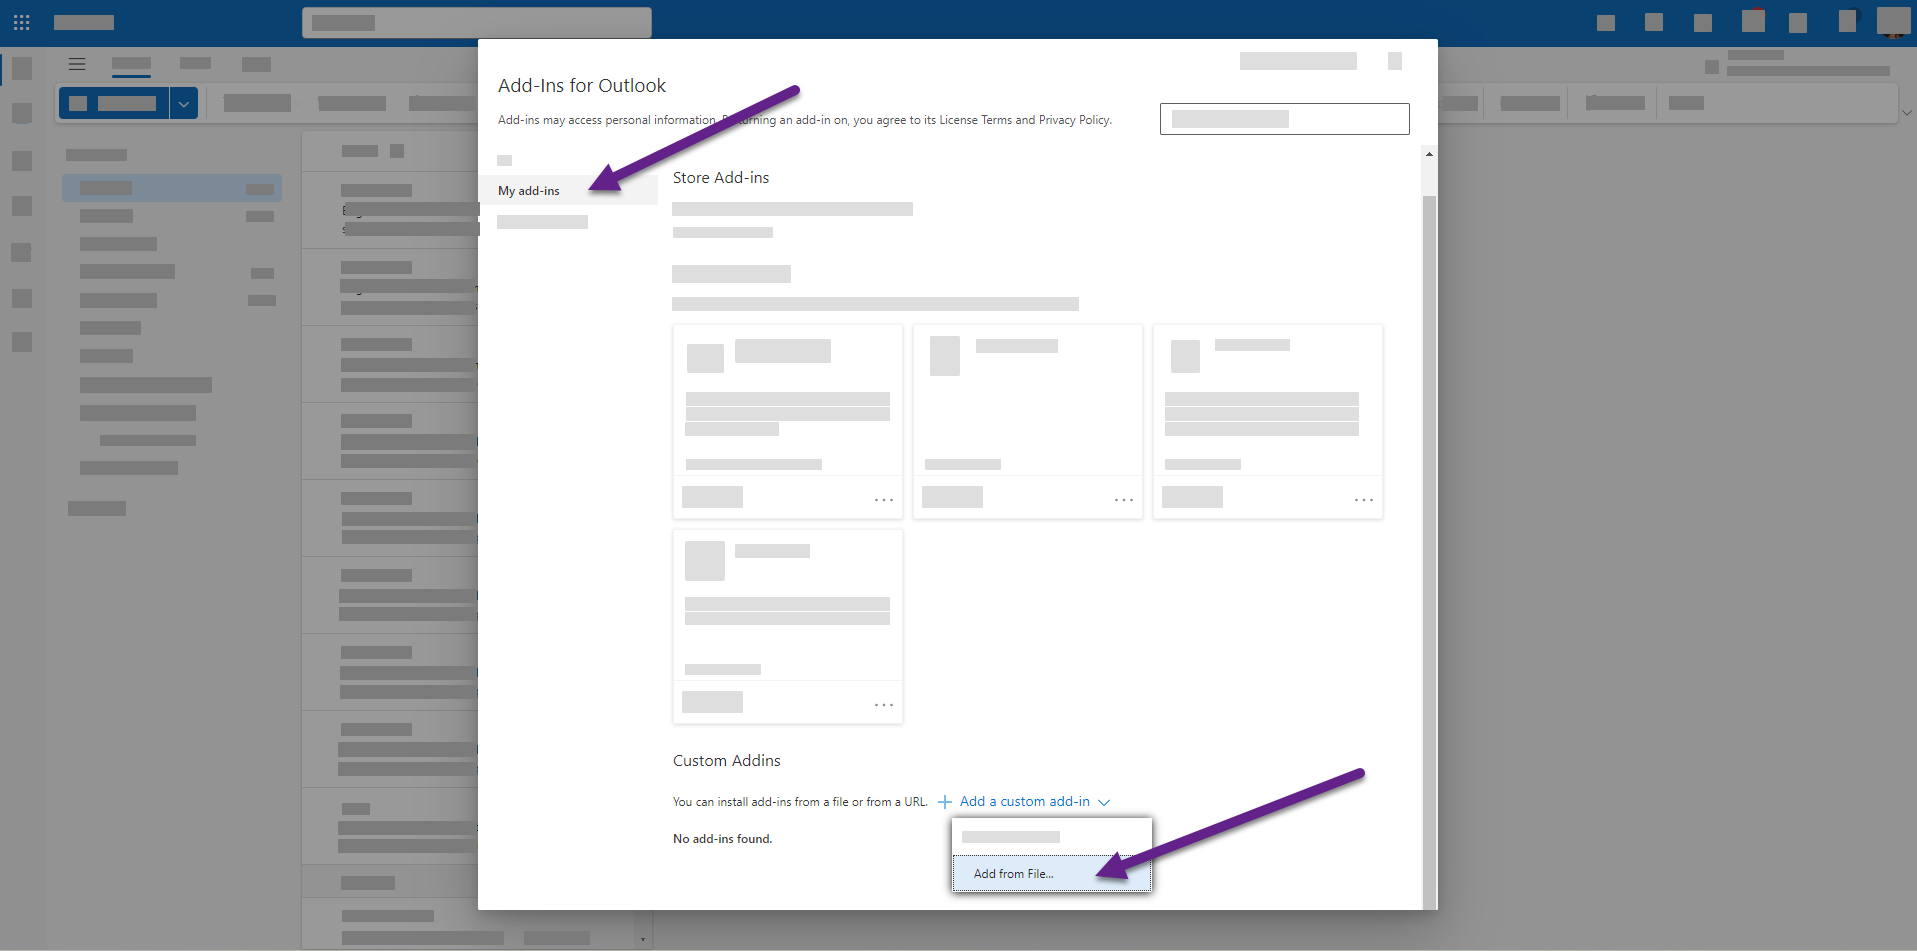The height and width of the screenshot is (951, 1917).
Task: Toggle the hamburger navigation pane icon
Action: coord(77,64)
